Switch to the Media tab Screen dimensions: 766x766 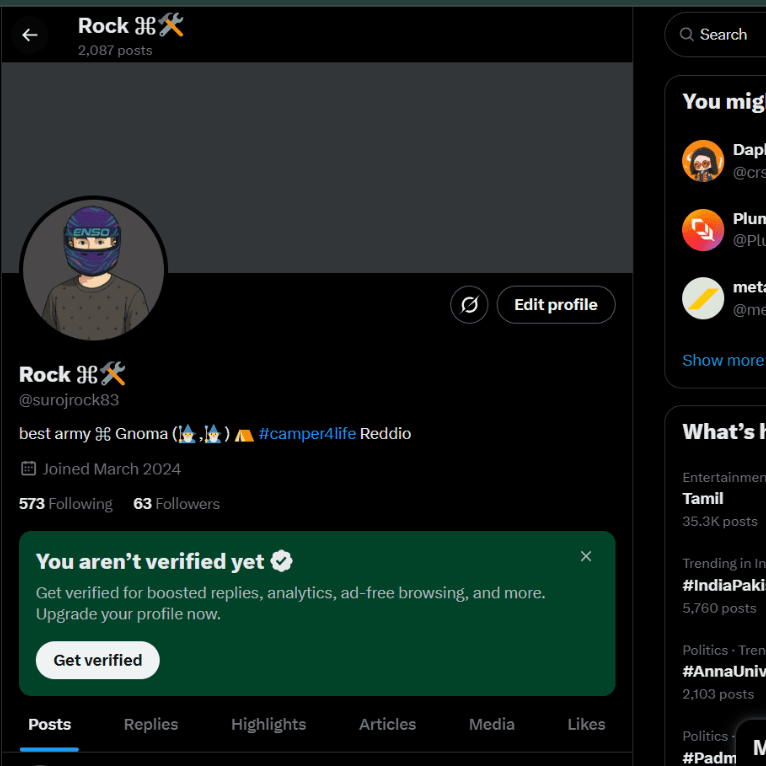click(491, 724)
